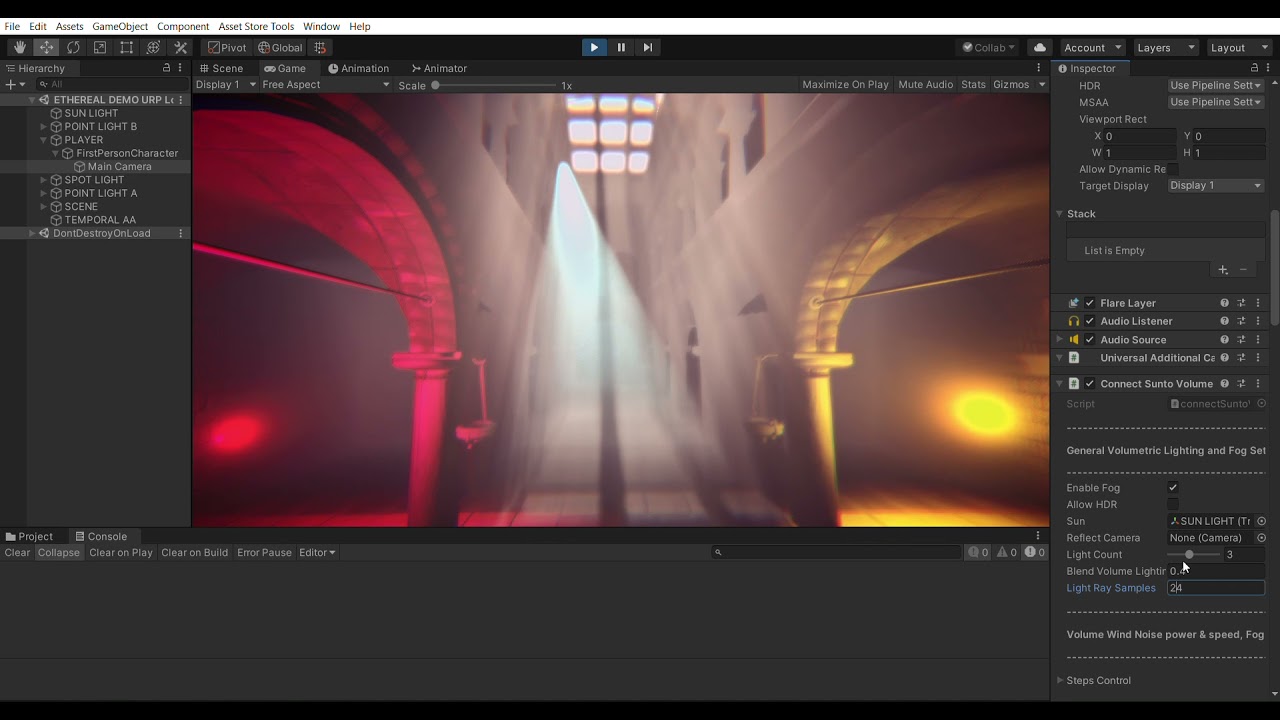Select the Transform tool
This screenshot has height=720, width=1280.
coord(153,47)
